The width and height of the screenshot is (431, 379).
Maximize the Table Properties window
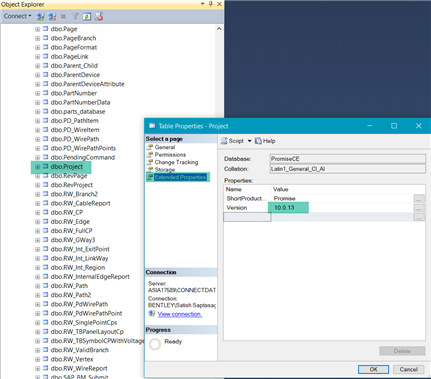coord(394,126)
